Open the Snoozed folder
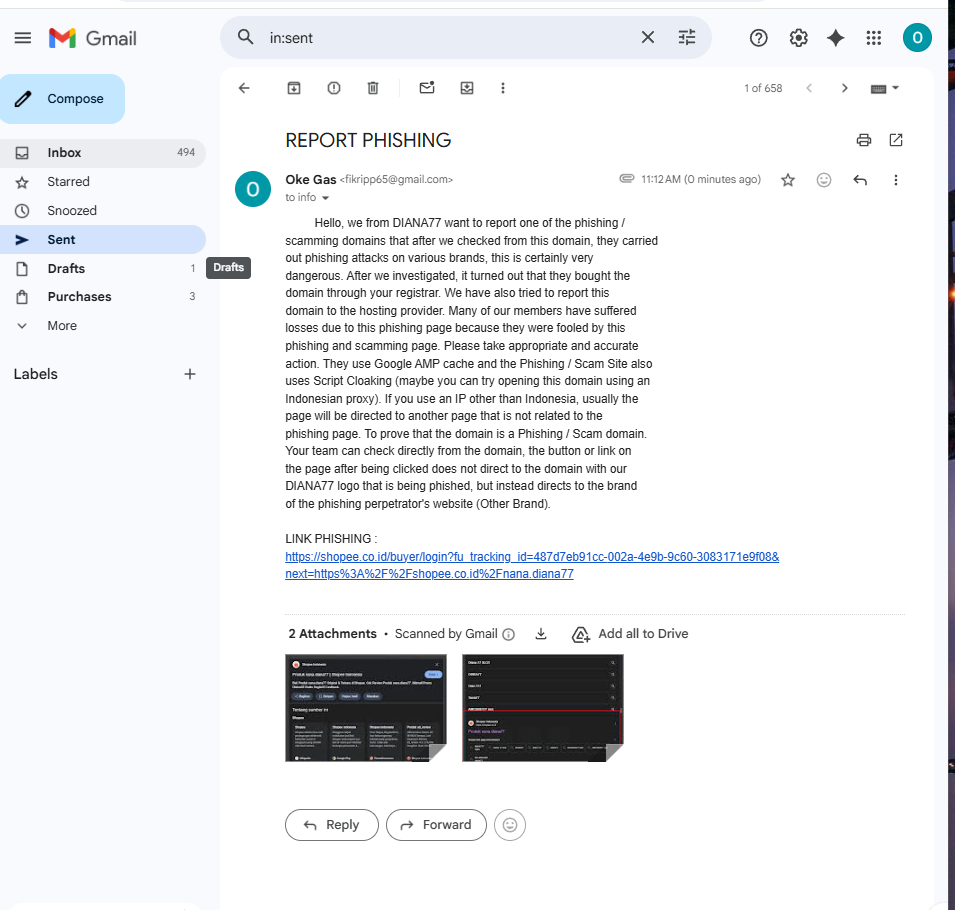955x910 pixels. click(x=102, y=211)
